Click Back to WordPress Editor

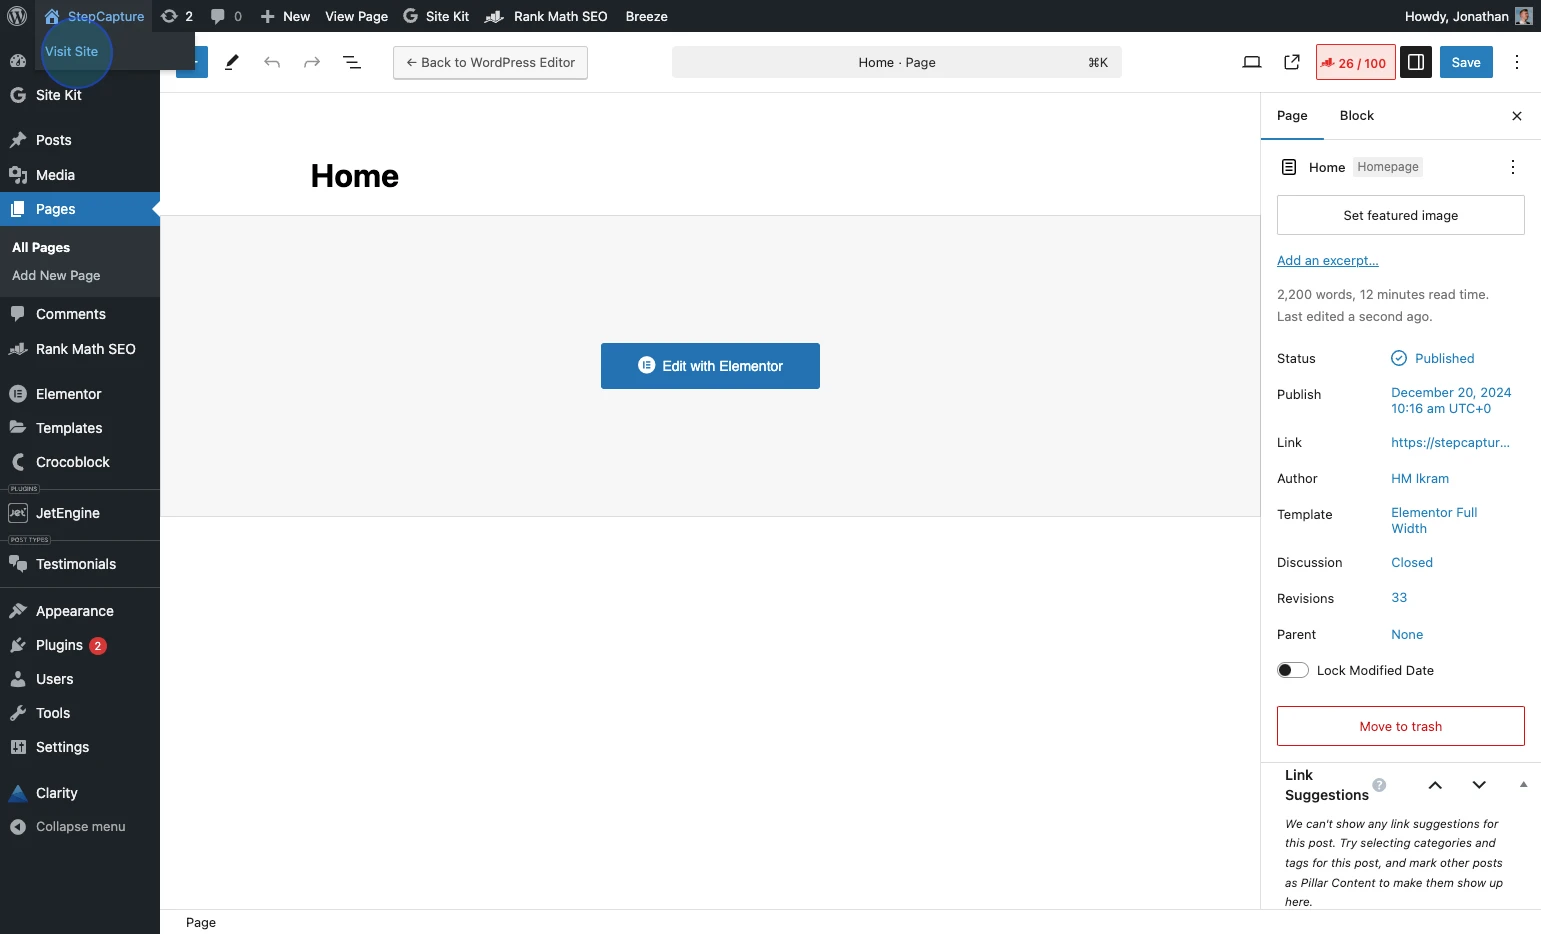[490, 62]
